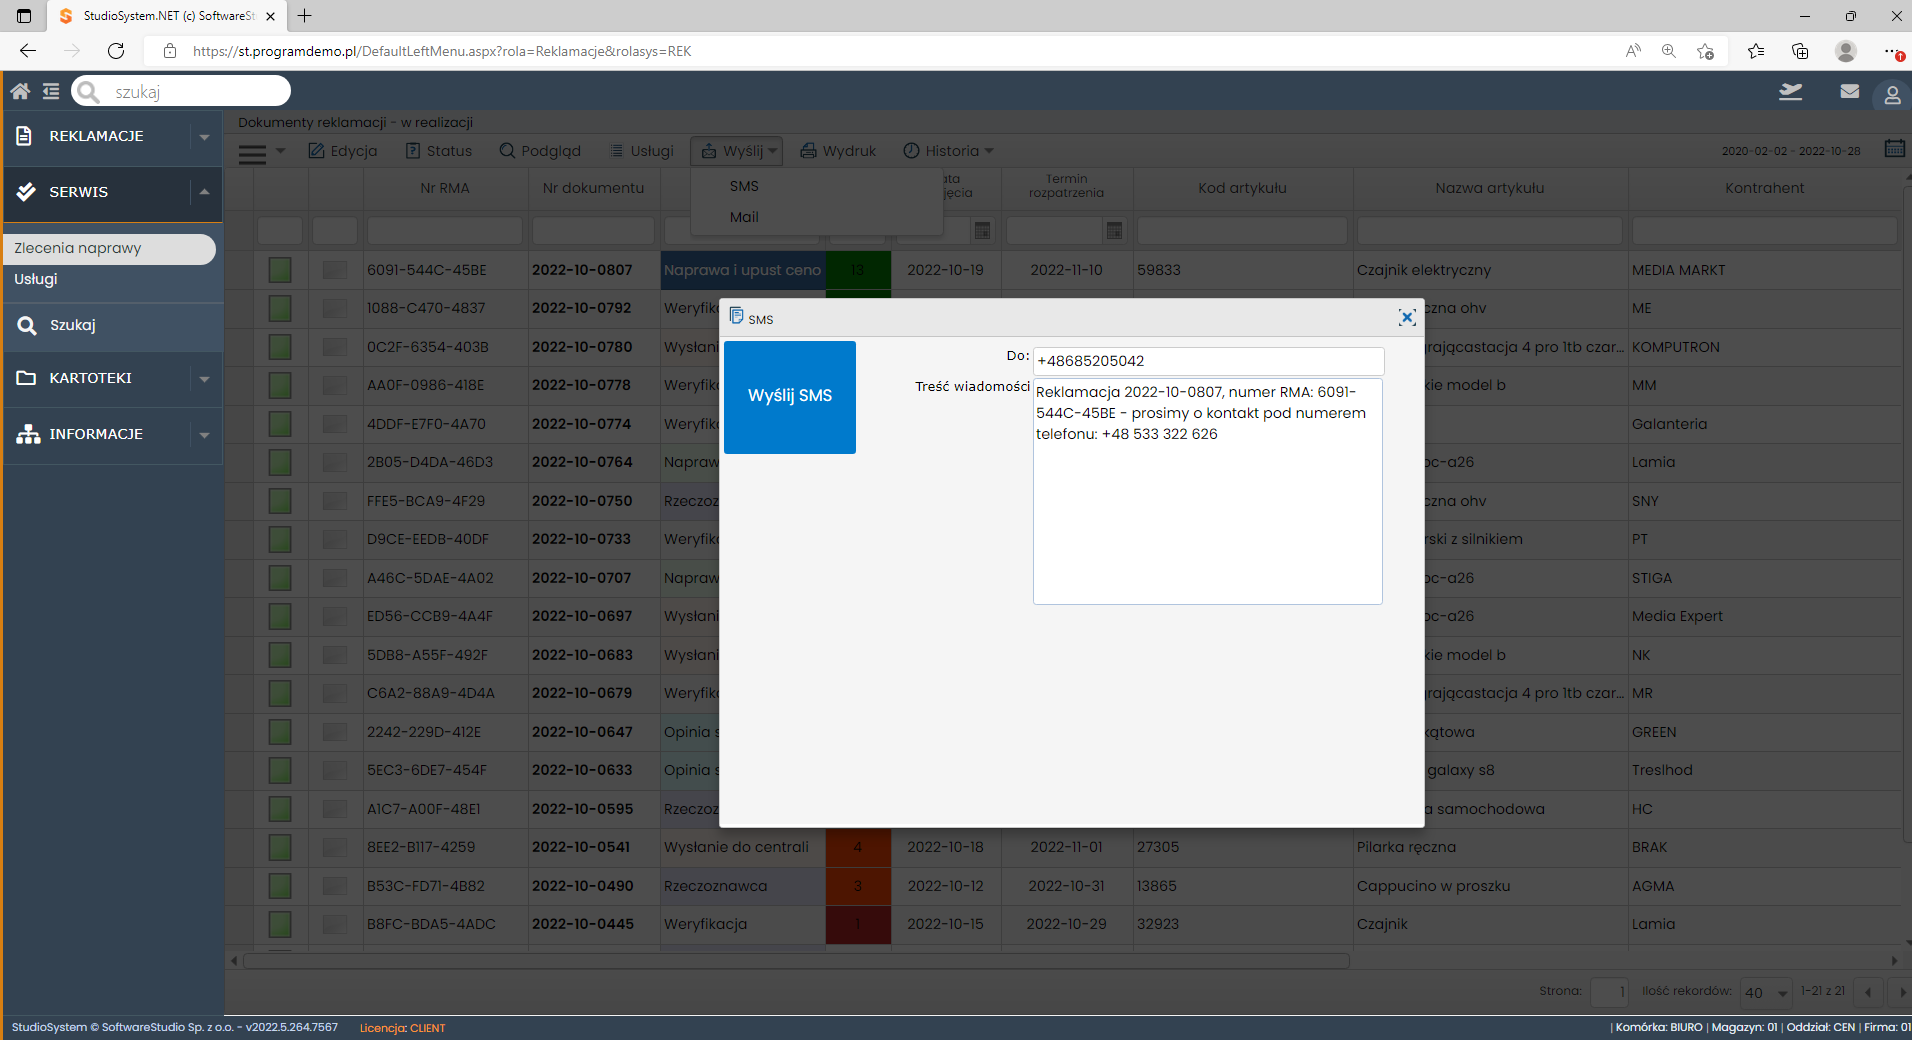Click the search magnifier icon

89,92
